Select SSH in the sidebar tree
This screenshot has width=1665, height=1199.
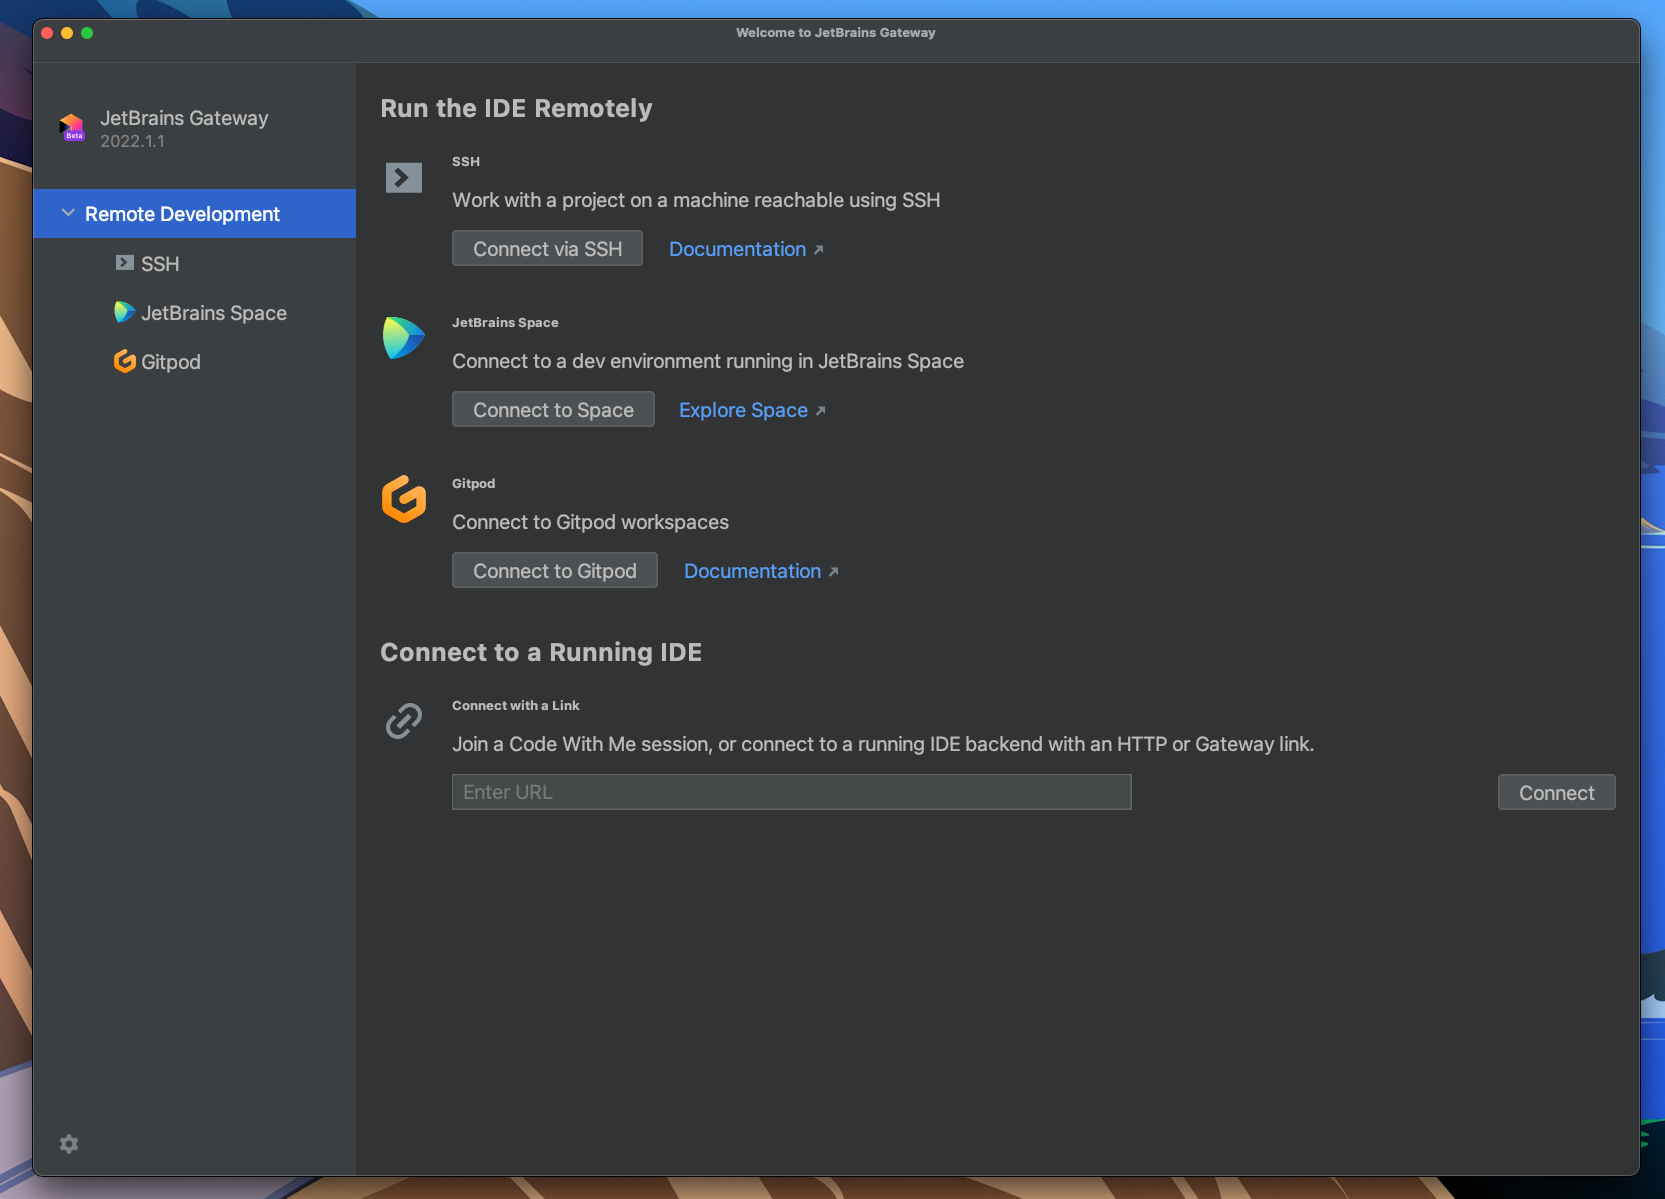pos(160,263)
